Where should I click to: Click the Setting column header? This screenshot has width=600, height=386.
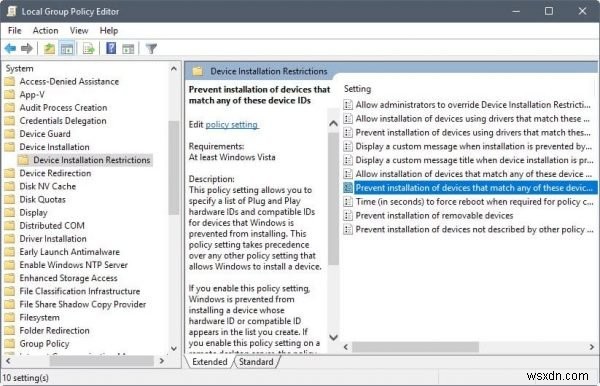(357, 89)
